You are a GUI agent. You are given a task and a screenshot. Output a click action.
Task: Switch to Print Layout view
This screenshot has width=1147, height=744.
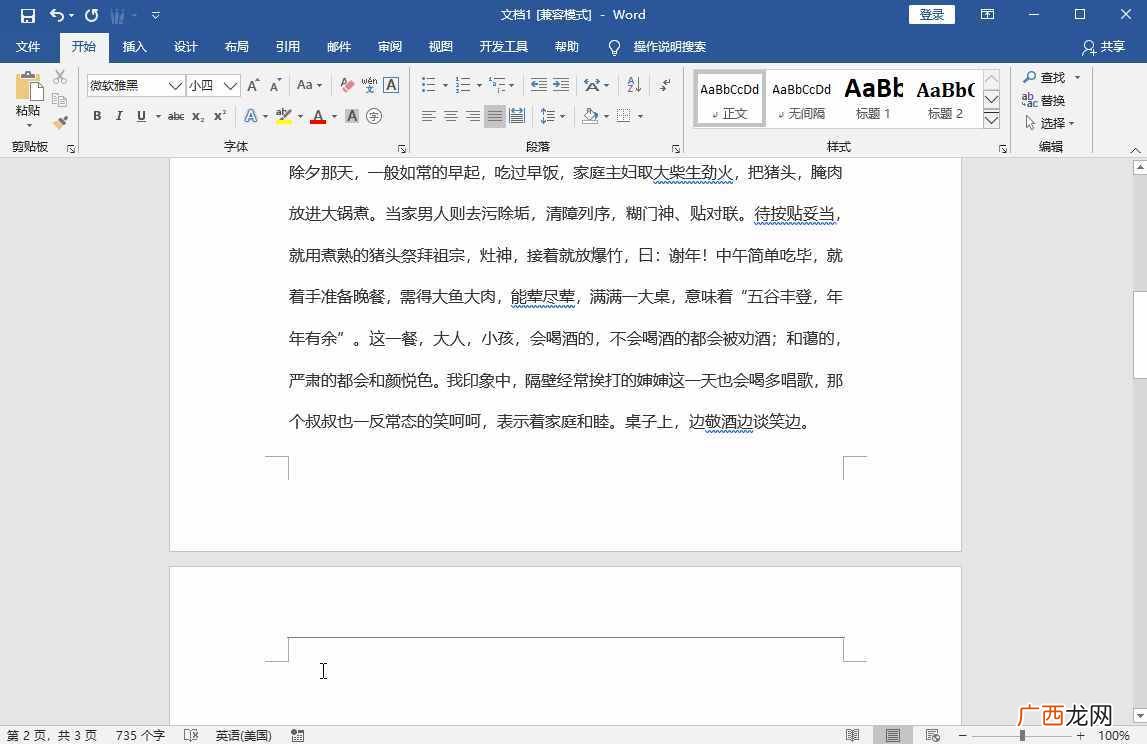tap(892, 735)
